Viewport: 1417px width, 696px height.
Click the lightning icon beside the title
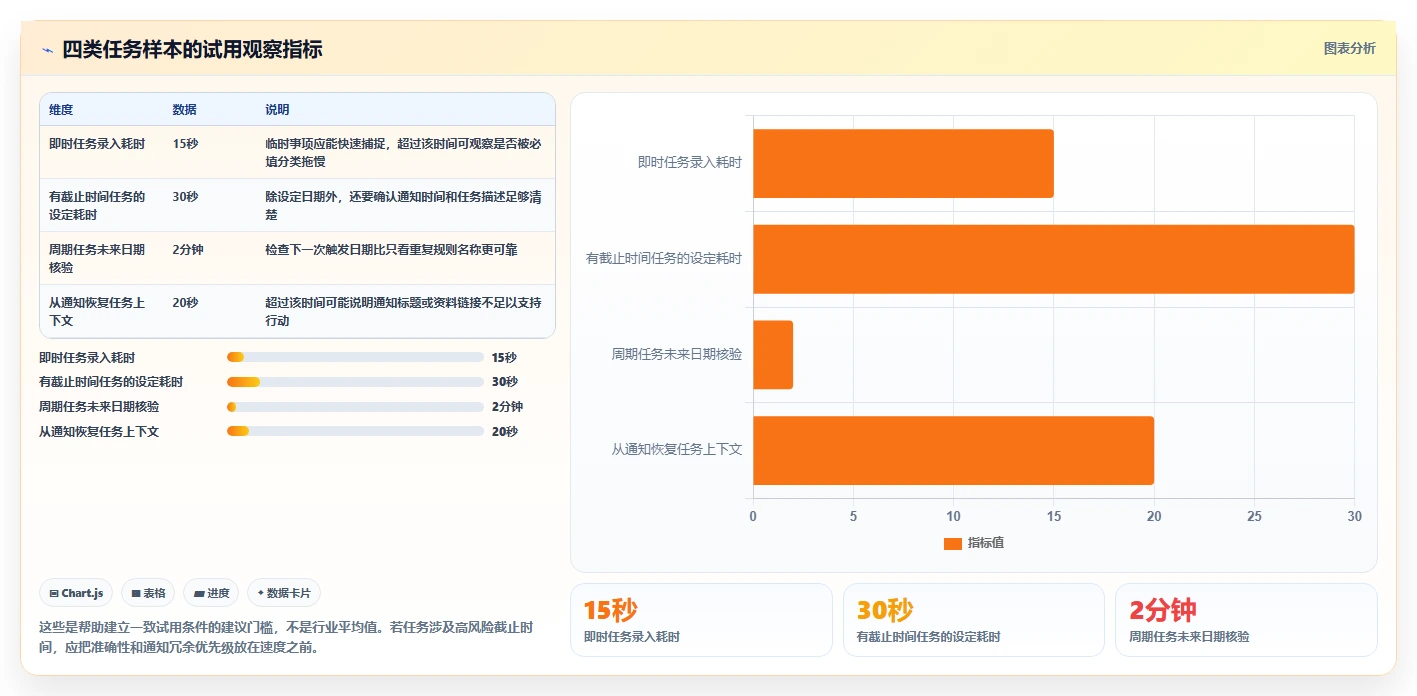click(x=47, y=50)
